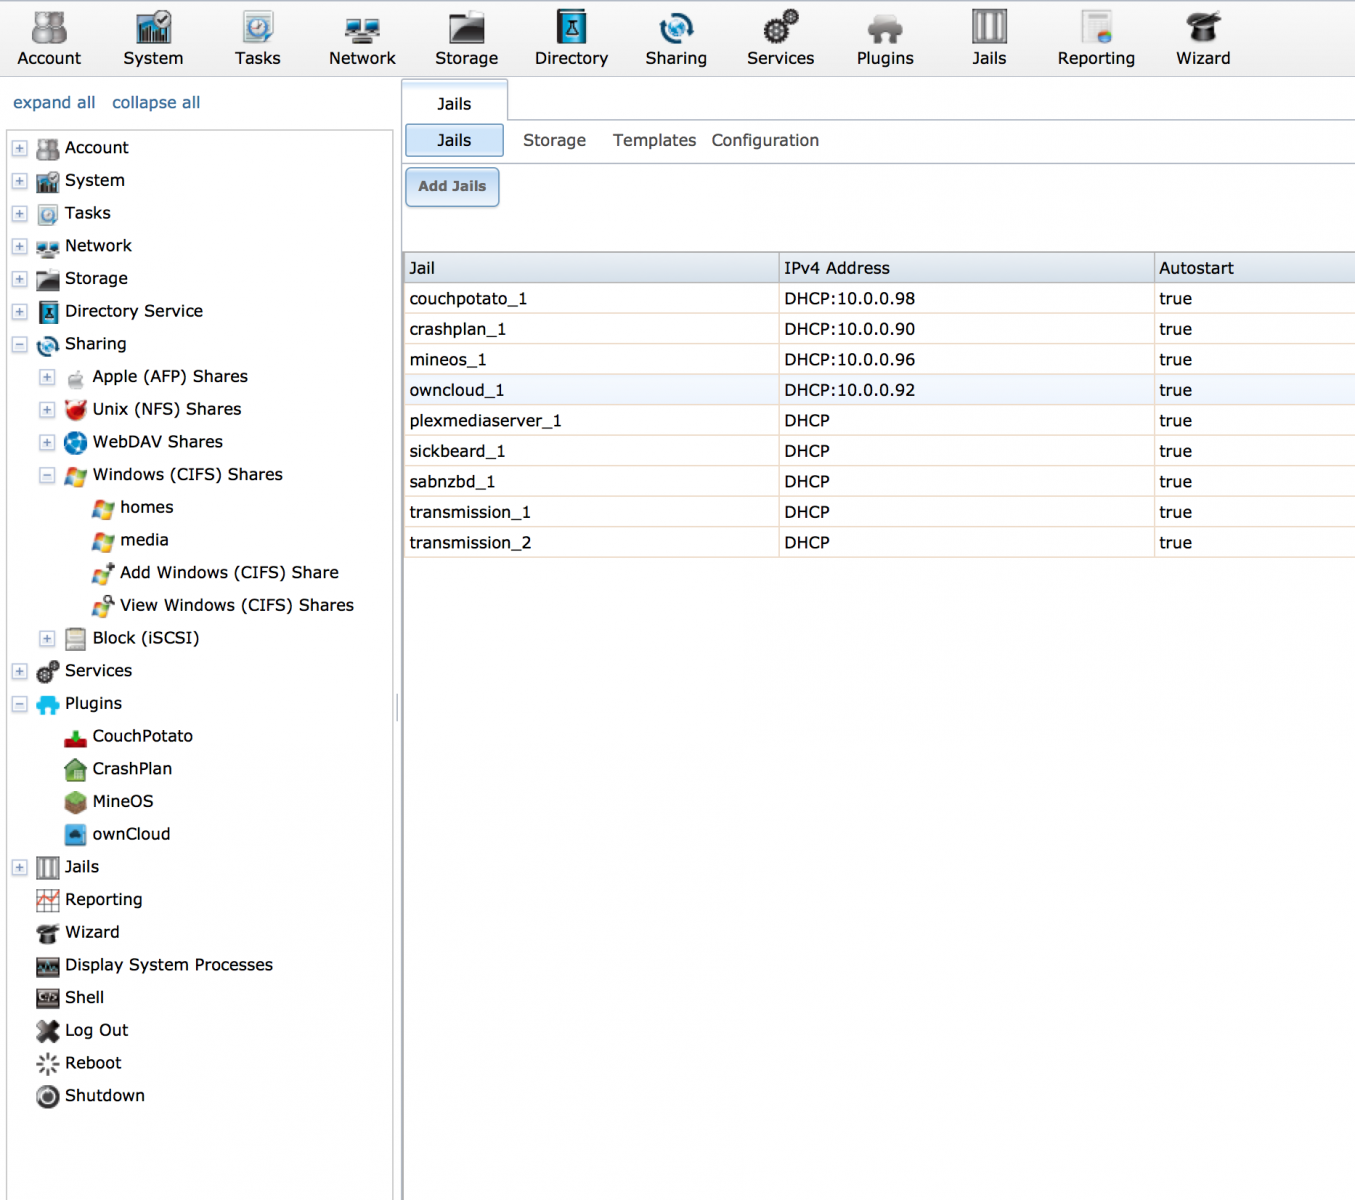Open the Shell terminal icon
The image size is (1355, 1200).
coord(47,998)
